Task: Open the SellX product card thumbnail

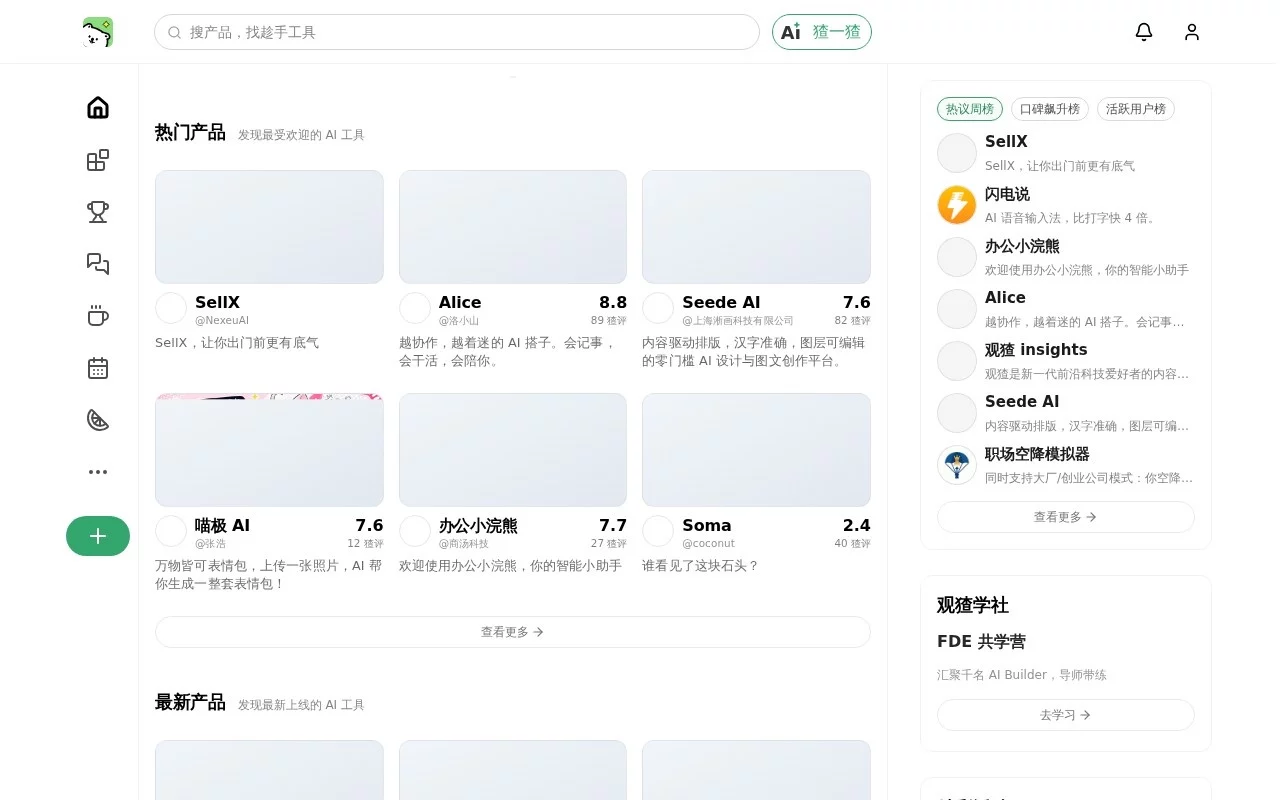Action: [269, 227]
